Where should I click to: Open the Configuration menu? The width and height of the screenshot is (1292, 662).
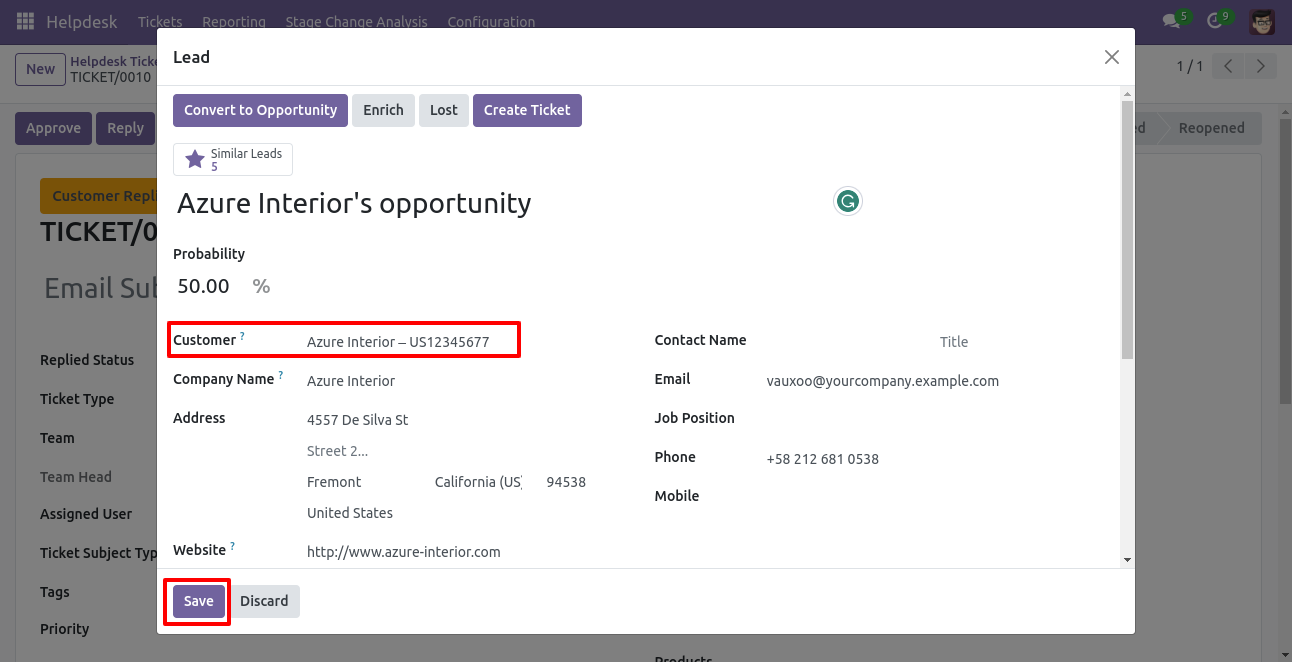pos(491,22)
